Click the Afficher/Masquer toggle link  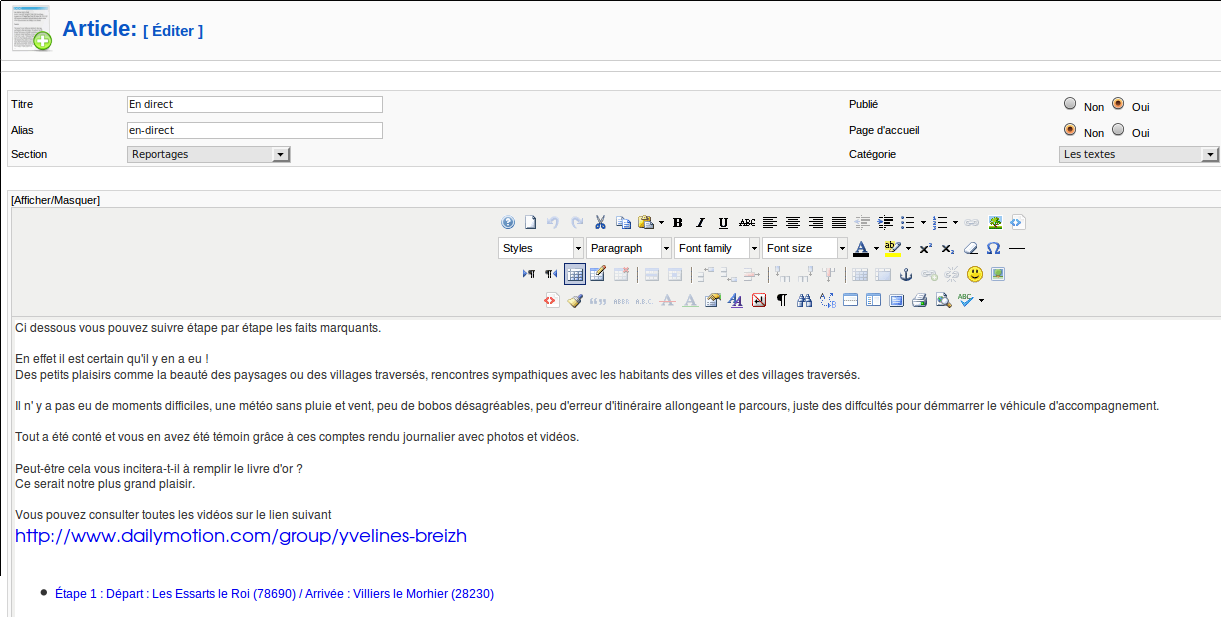55,200
